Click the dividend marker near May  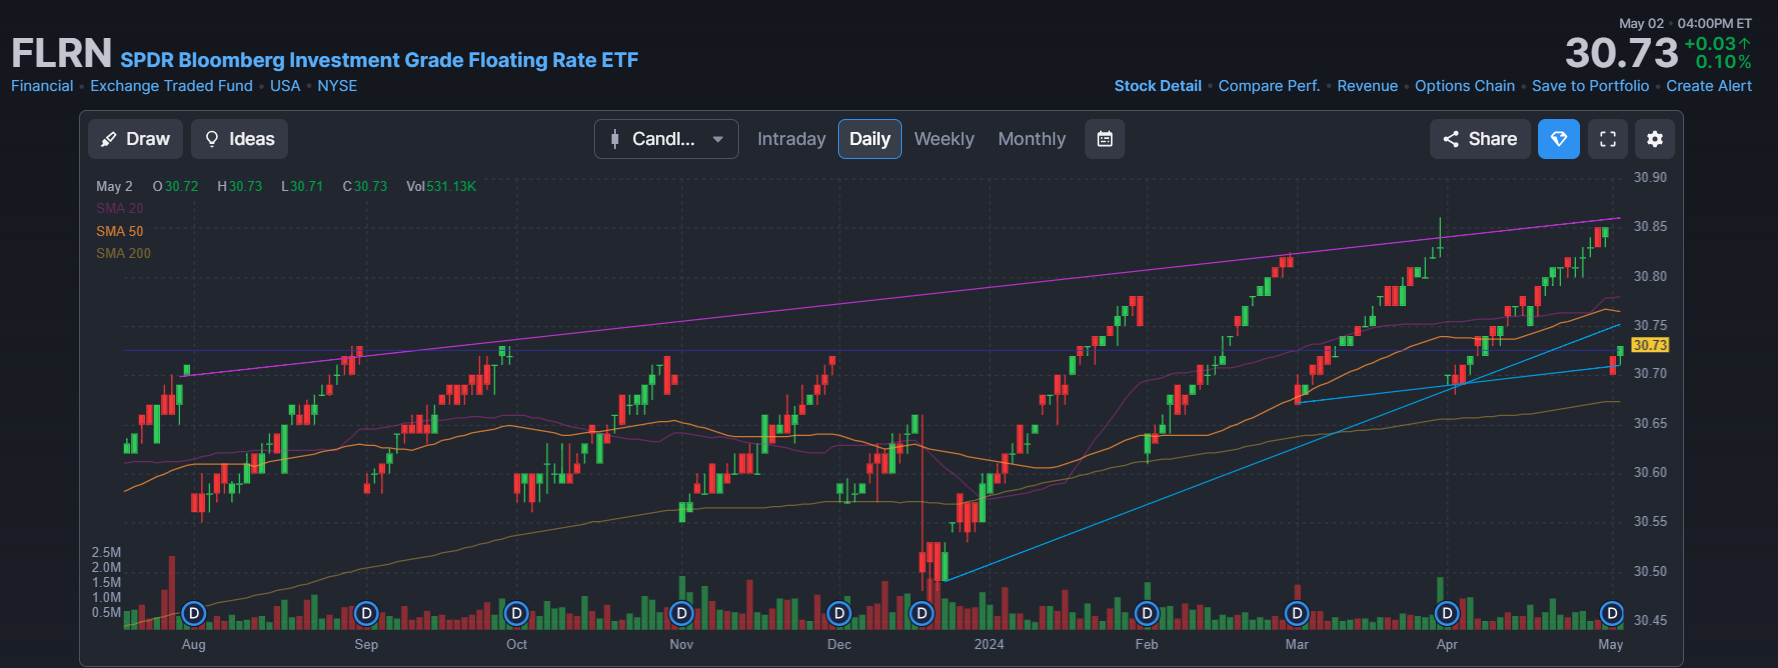[x=1611, y=613]
